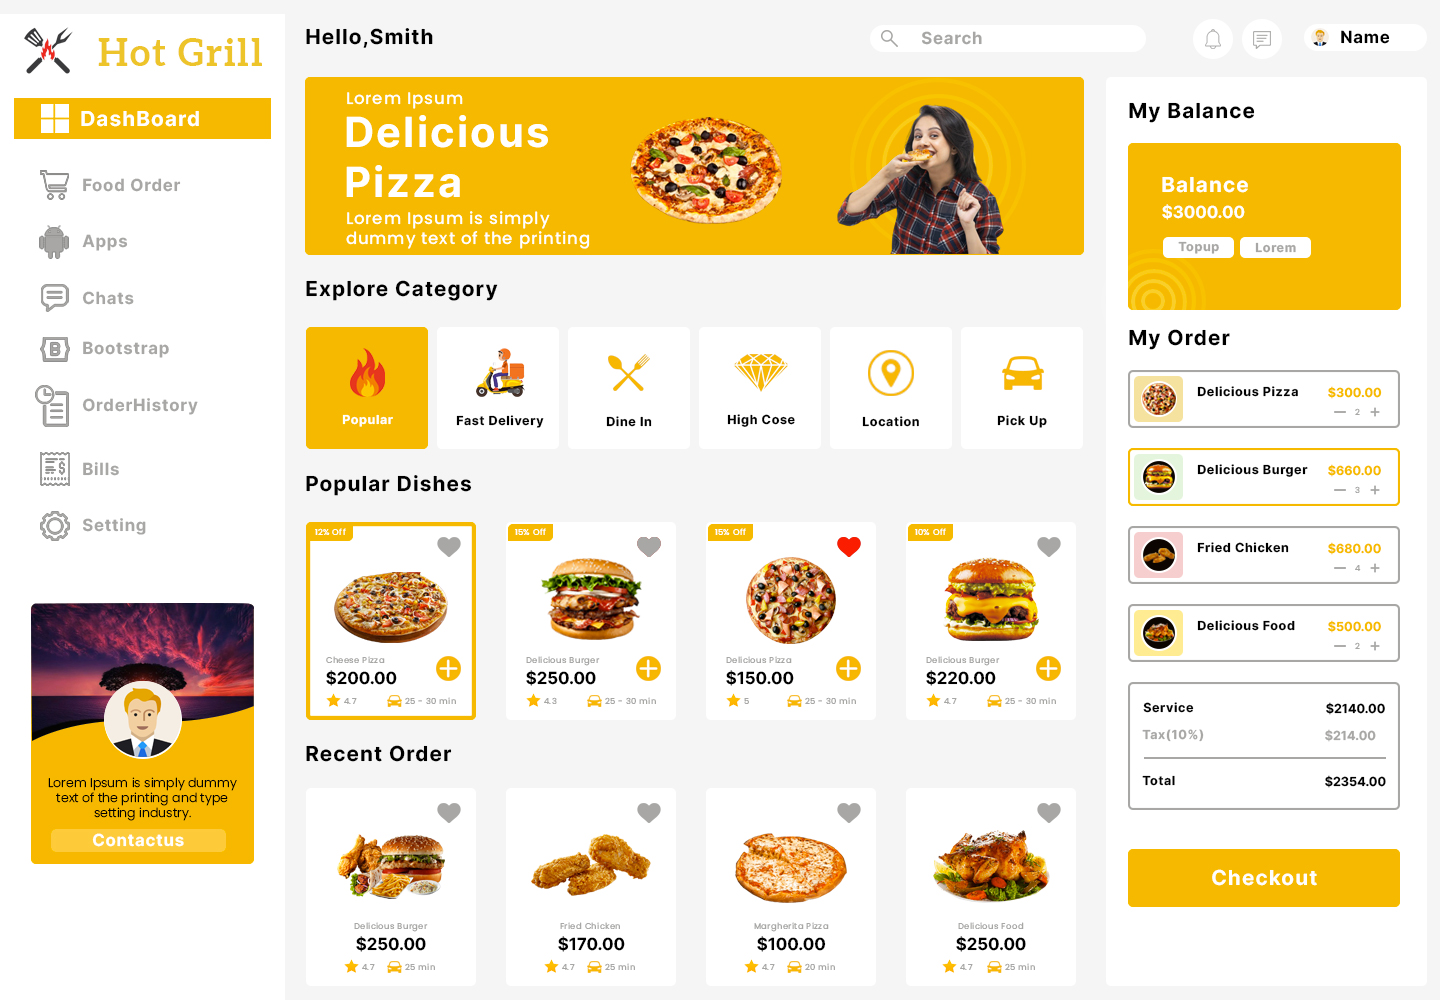Screen dimensions: 1440x1000
Task: Increase Delicious Pizza order quantity
Action: [x=1375, y=412]
